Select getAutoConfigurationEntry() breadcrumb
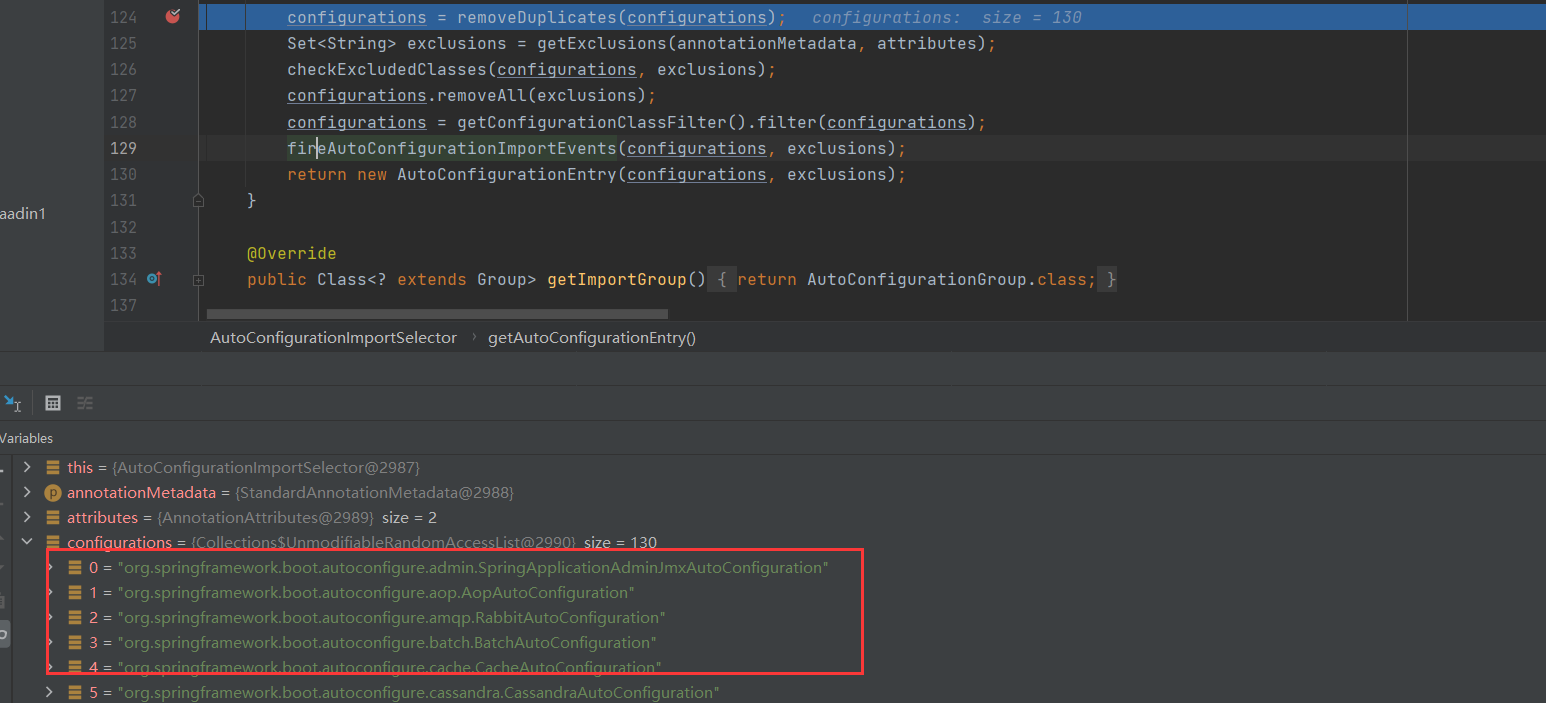The width and height of the screenshot is (1546, 703). 592,338
